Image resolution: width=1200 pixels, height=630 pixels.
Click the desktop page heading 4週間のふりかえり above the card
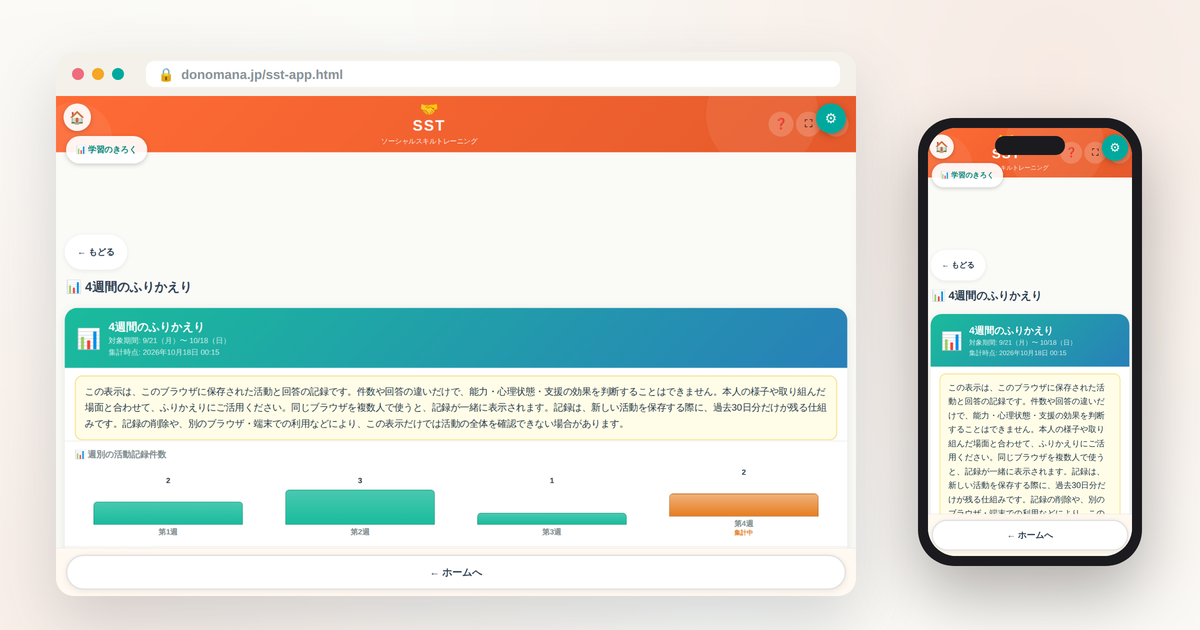pyautogui.click(x=129, y=287)
